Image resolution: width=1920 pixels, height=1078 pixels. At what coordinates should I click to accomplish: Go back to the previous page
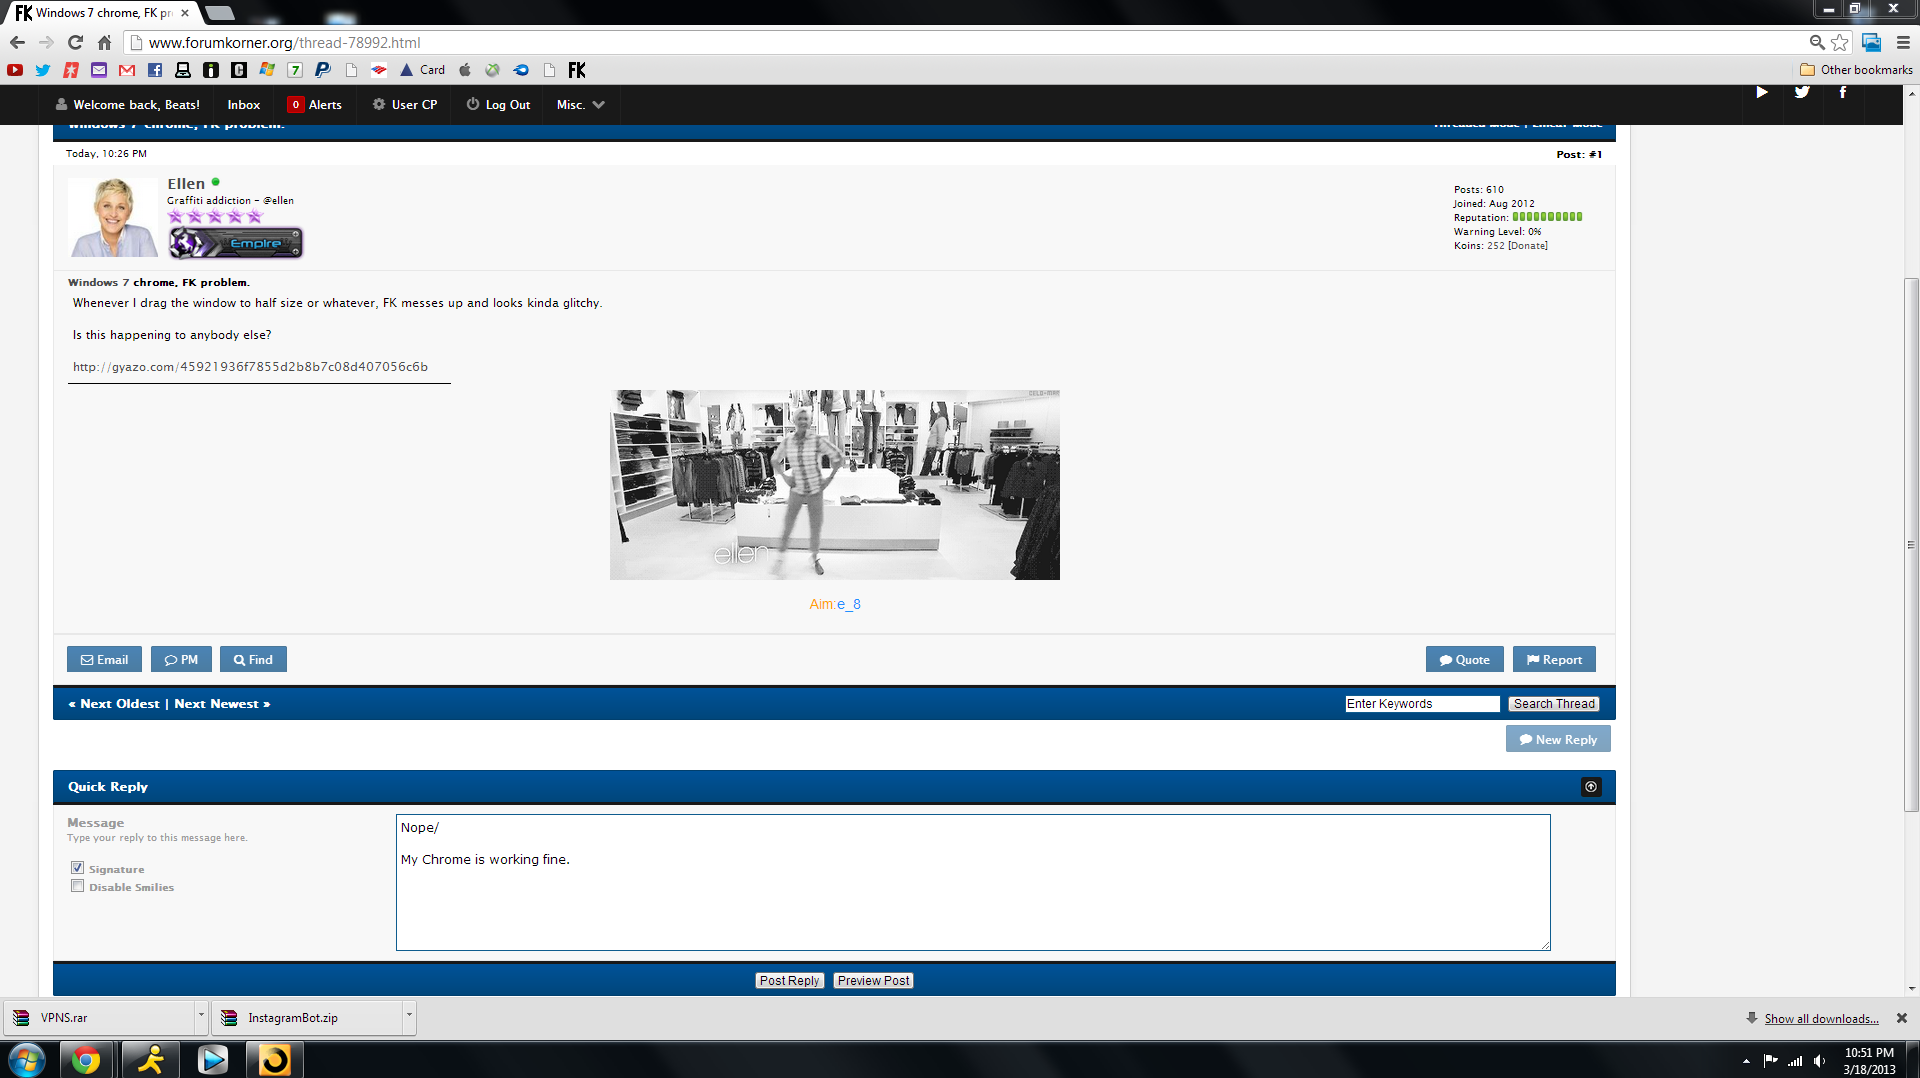click(17, 42)
